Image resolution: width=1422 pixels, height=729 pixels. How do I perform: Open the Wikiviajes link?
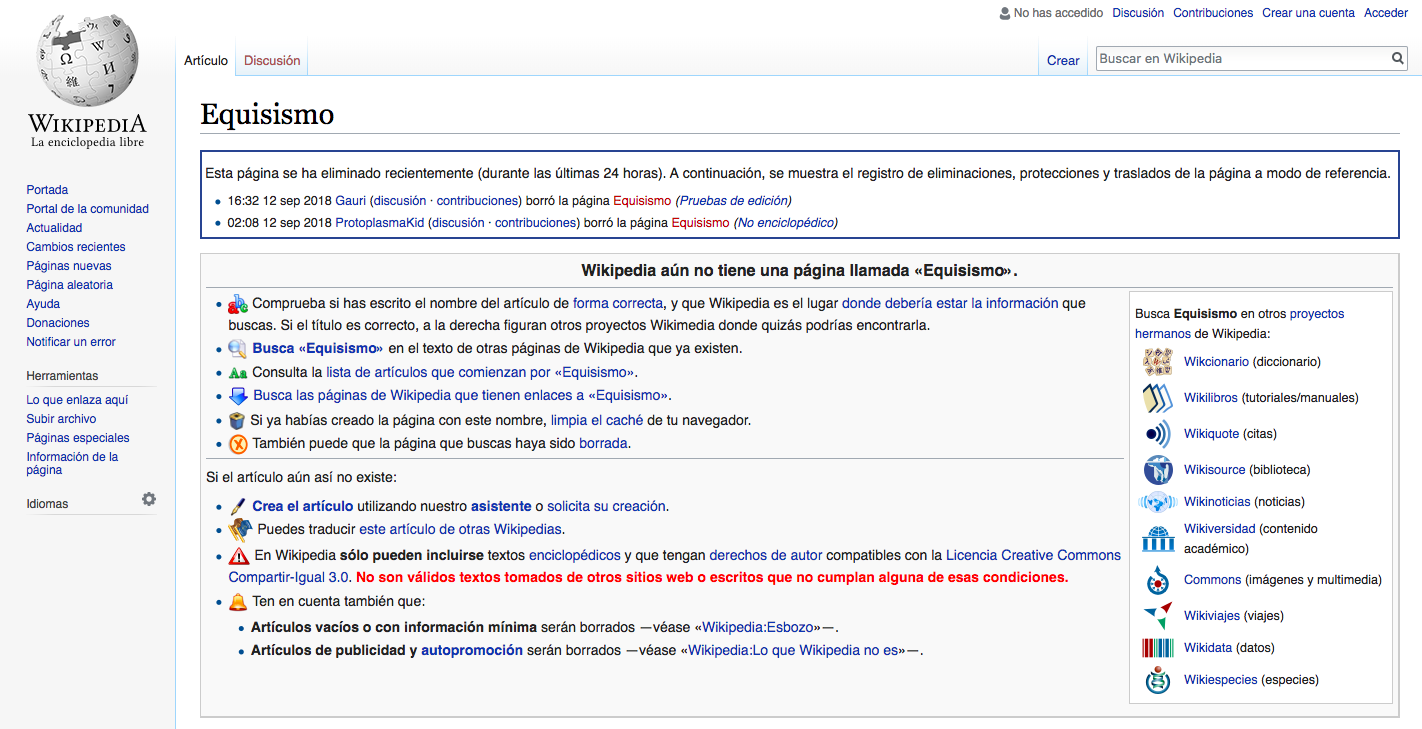point(1212,616)
